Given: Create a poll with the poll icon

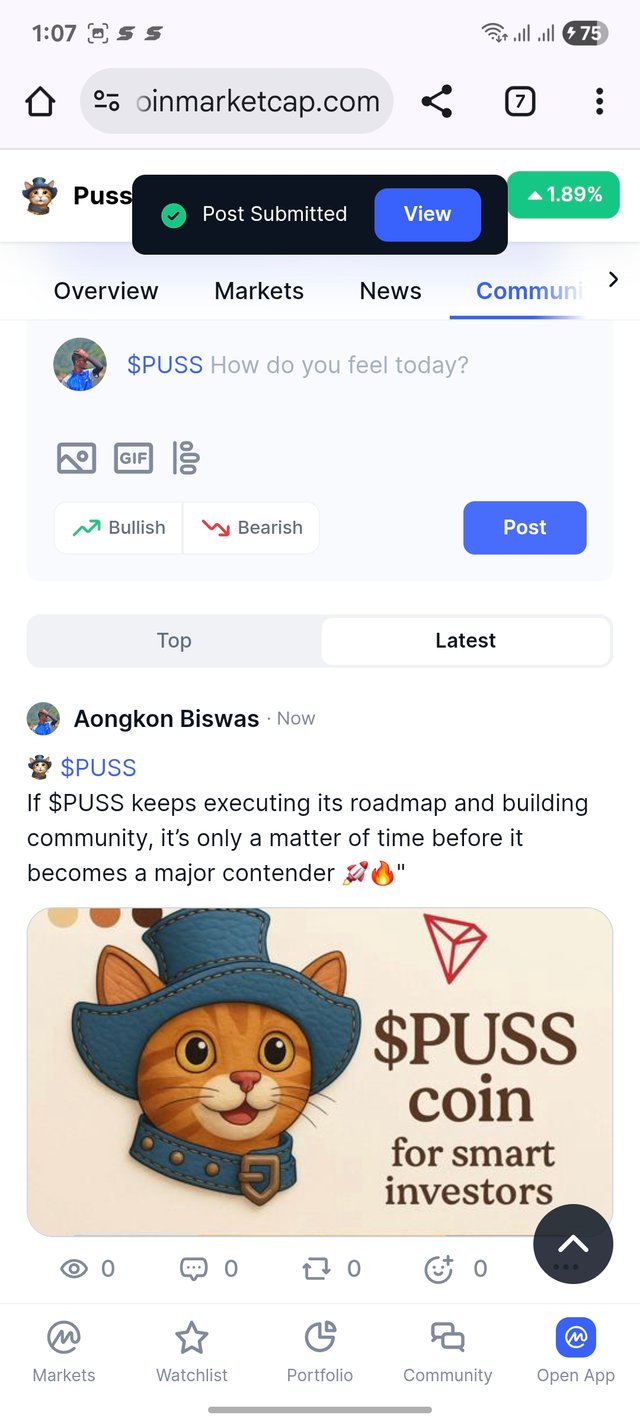Looking at the screenshot, I should coord(186,458).
